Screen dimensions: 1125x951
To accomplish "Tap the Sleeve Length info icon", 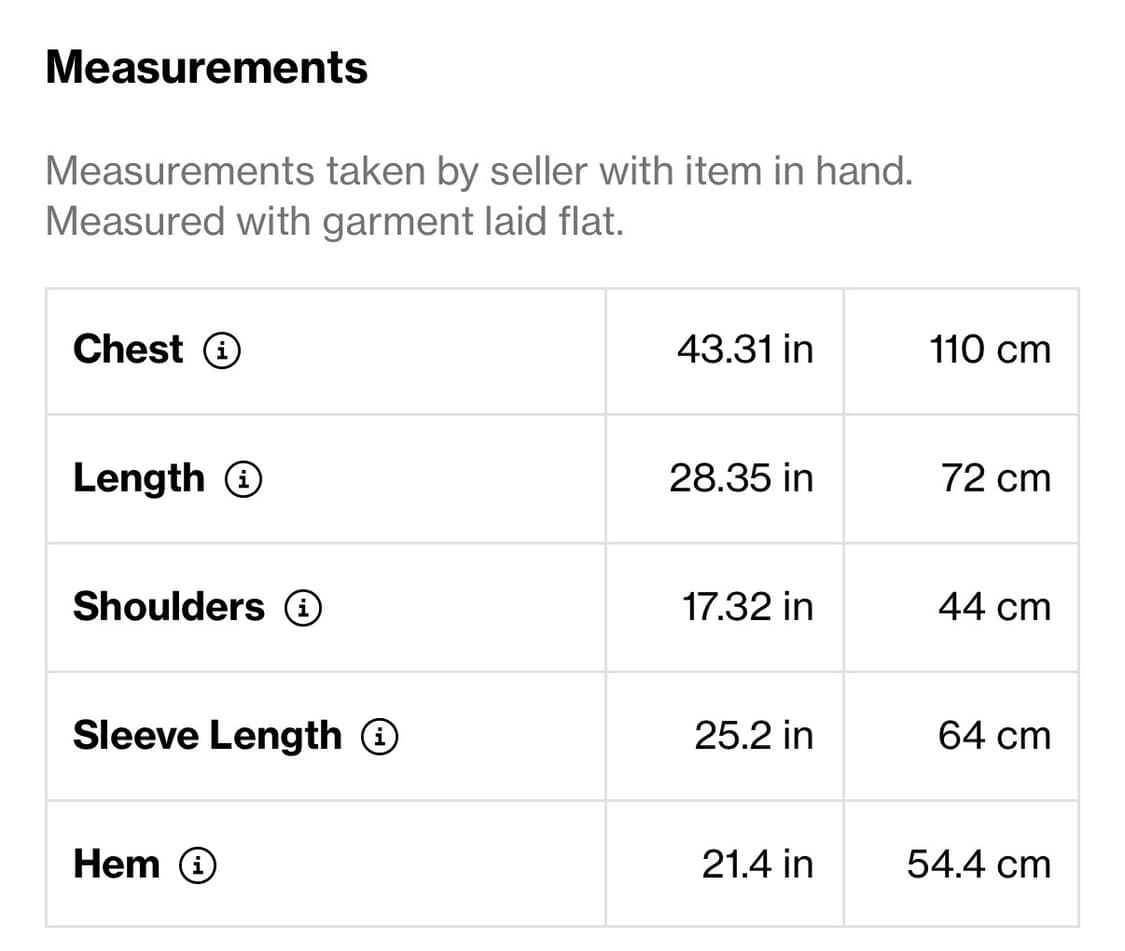I will (380, 737).
